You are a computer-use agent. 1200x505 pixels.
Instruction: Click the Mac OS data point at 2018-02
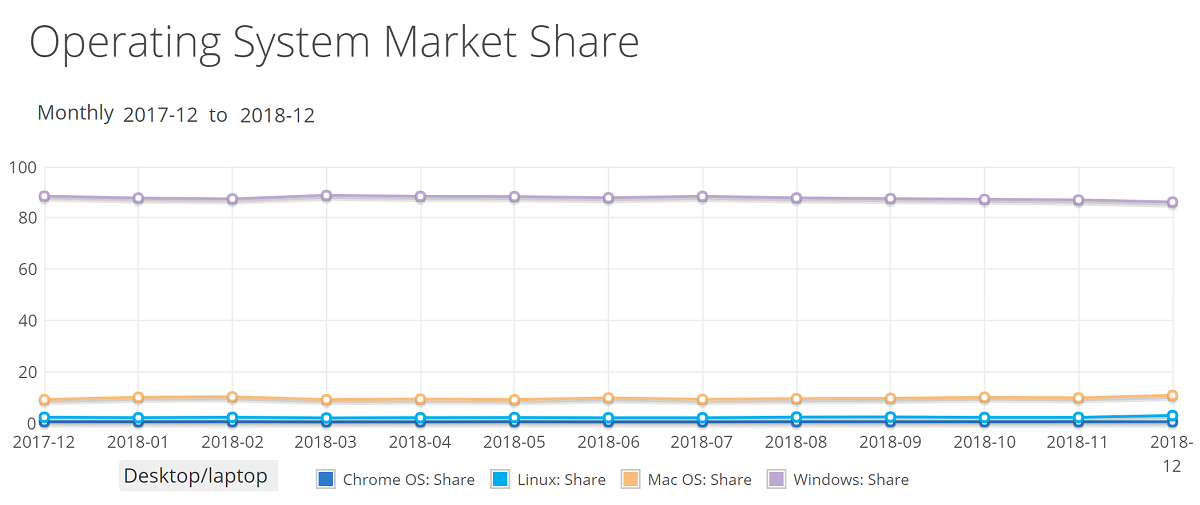point(232,398)
